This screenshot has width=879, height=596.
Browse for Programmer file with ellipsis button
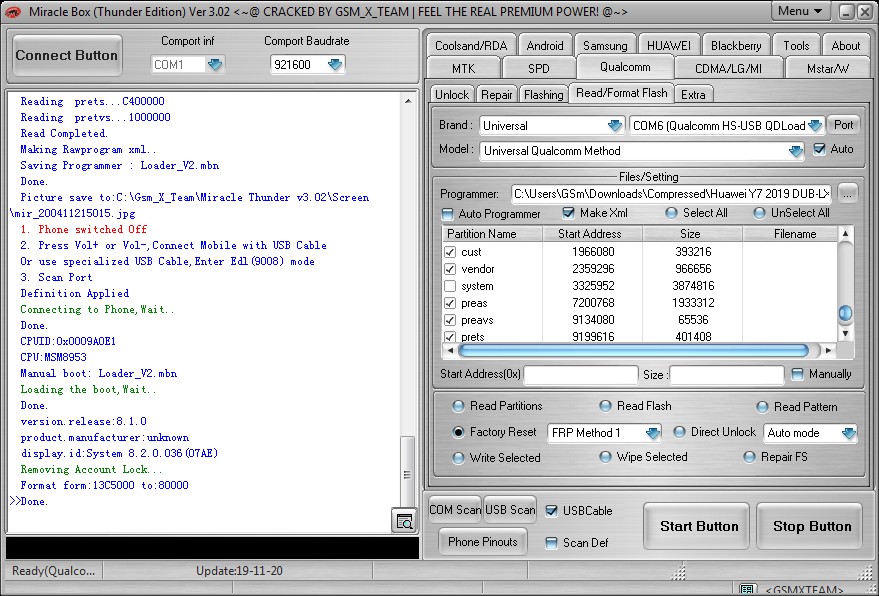848,194
